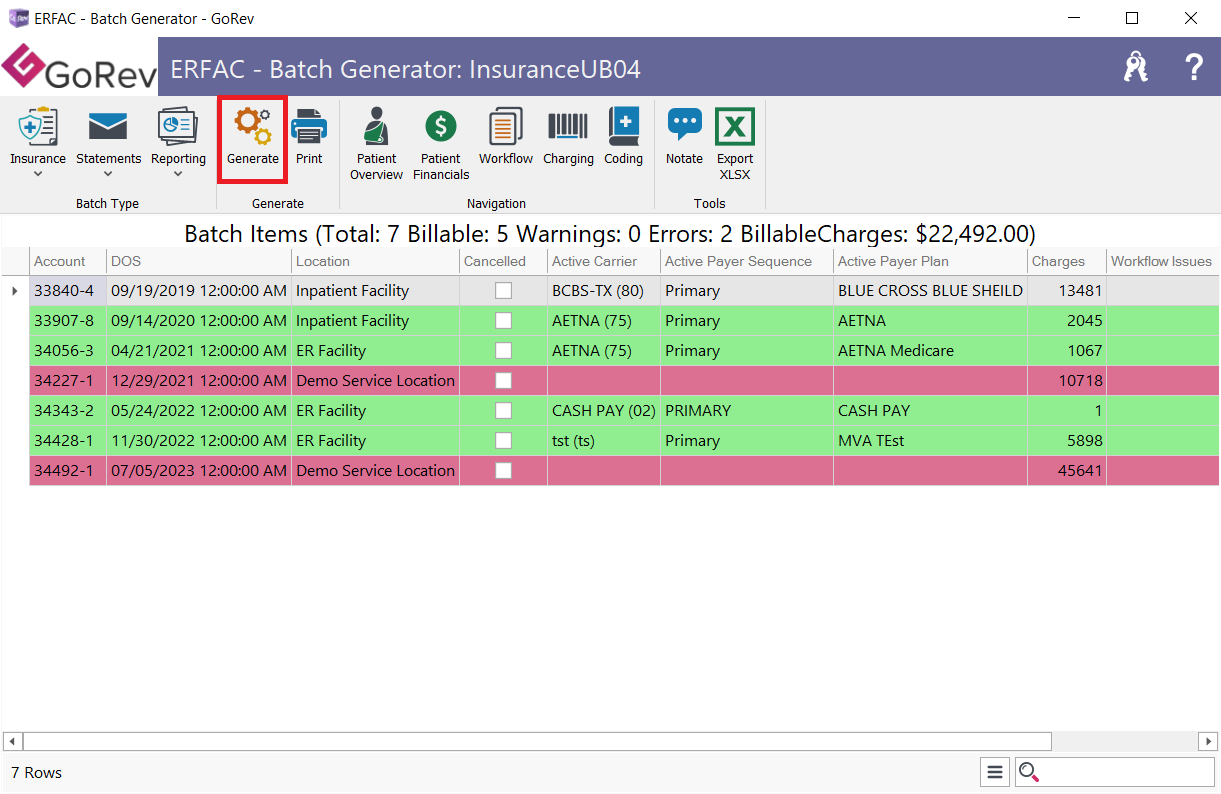The image size is (1221, 794).
Task: Sort by the Account column header
Action: click(68, 261)
